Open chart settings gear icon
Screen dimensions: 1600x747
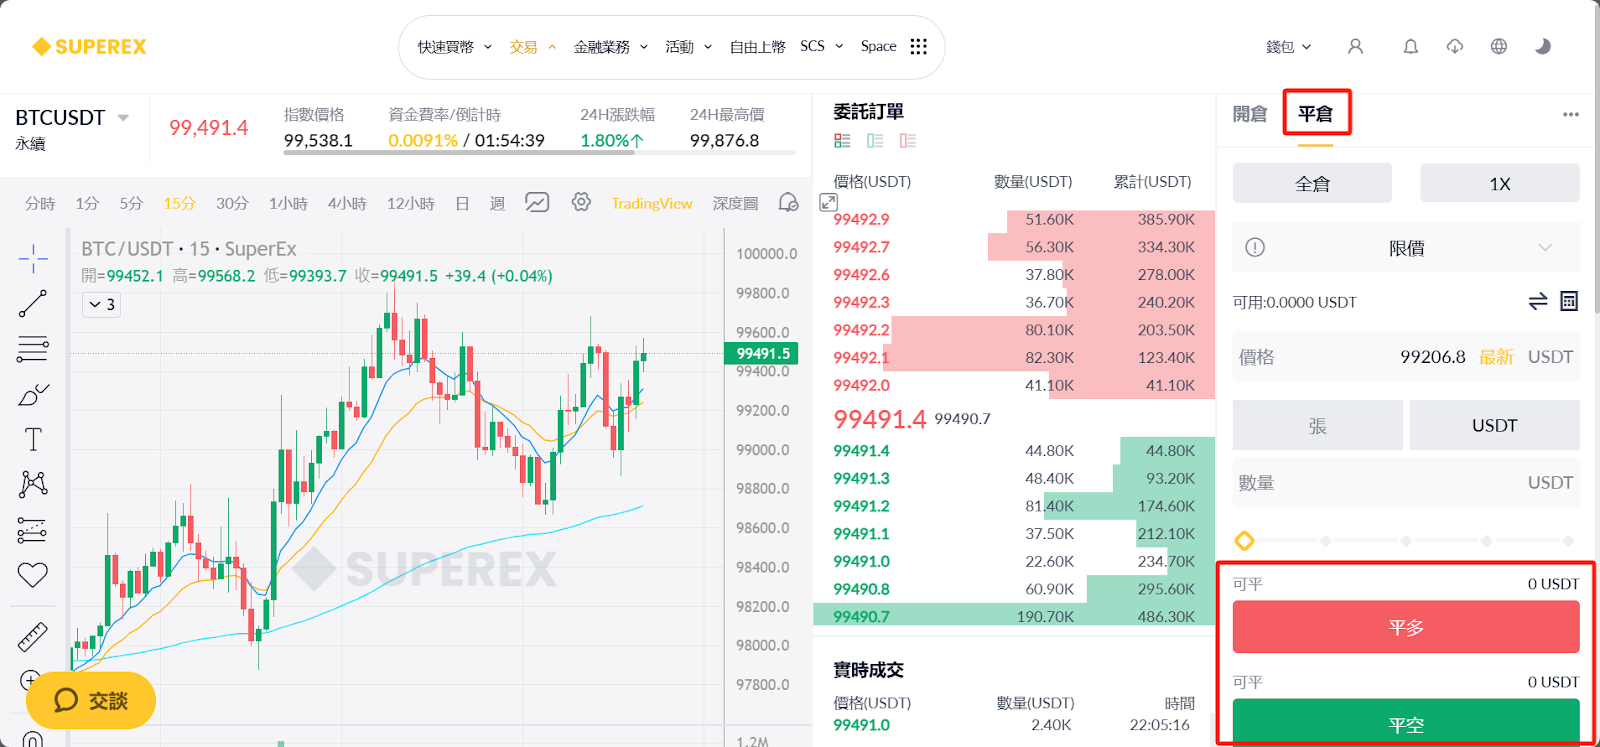coord(581,203)
